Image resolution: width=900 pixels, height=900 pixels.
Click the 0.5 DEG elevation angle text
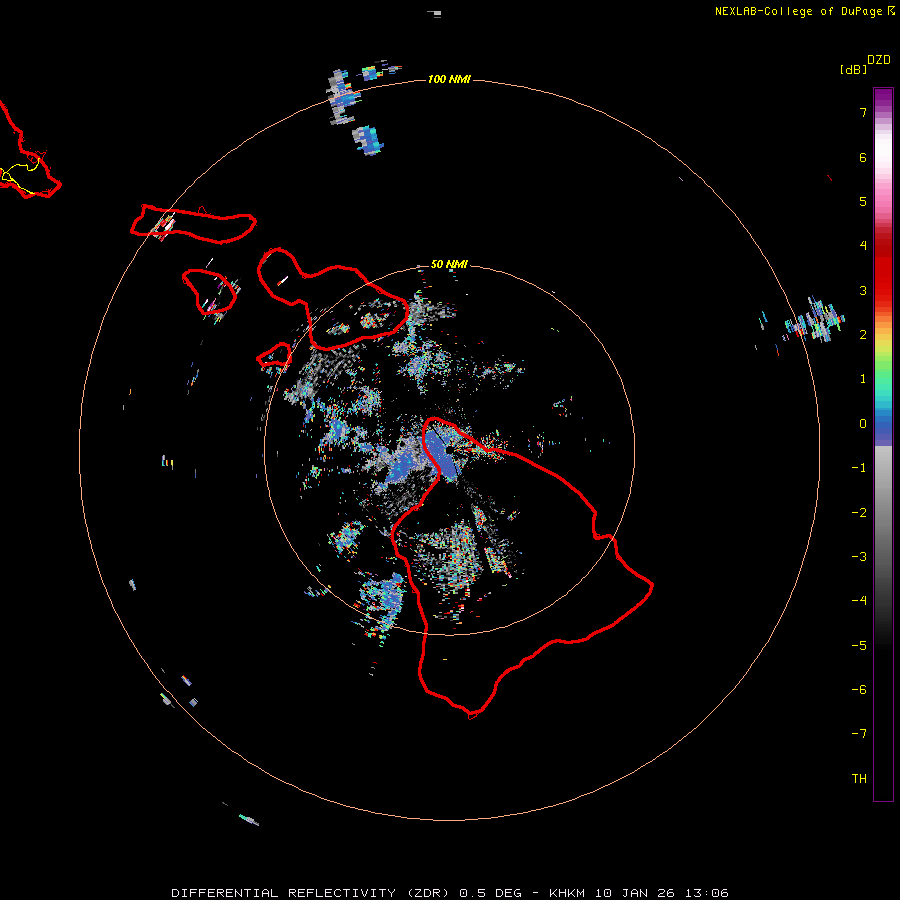click(x=490, y=893)
